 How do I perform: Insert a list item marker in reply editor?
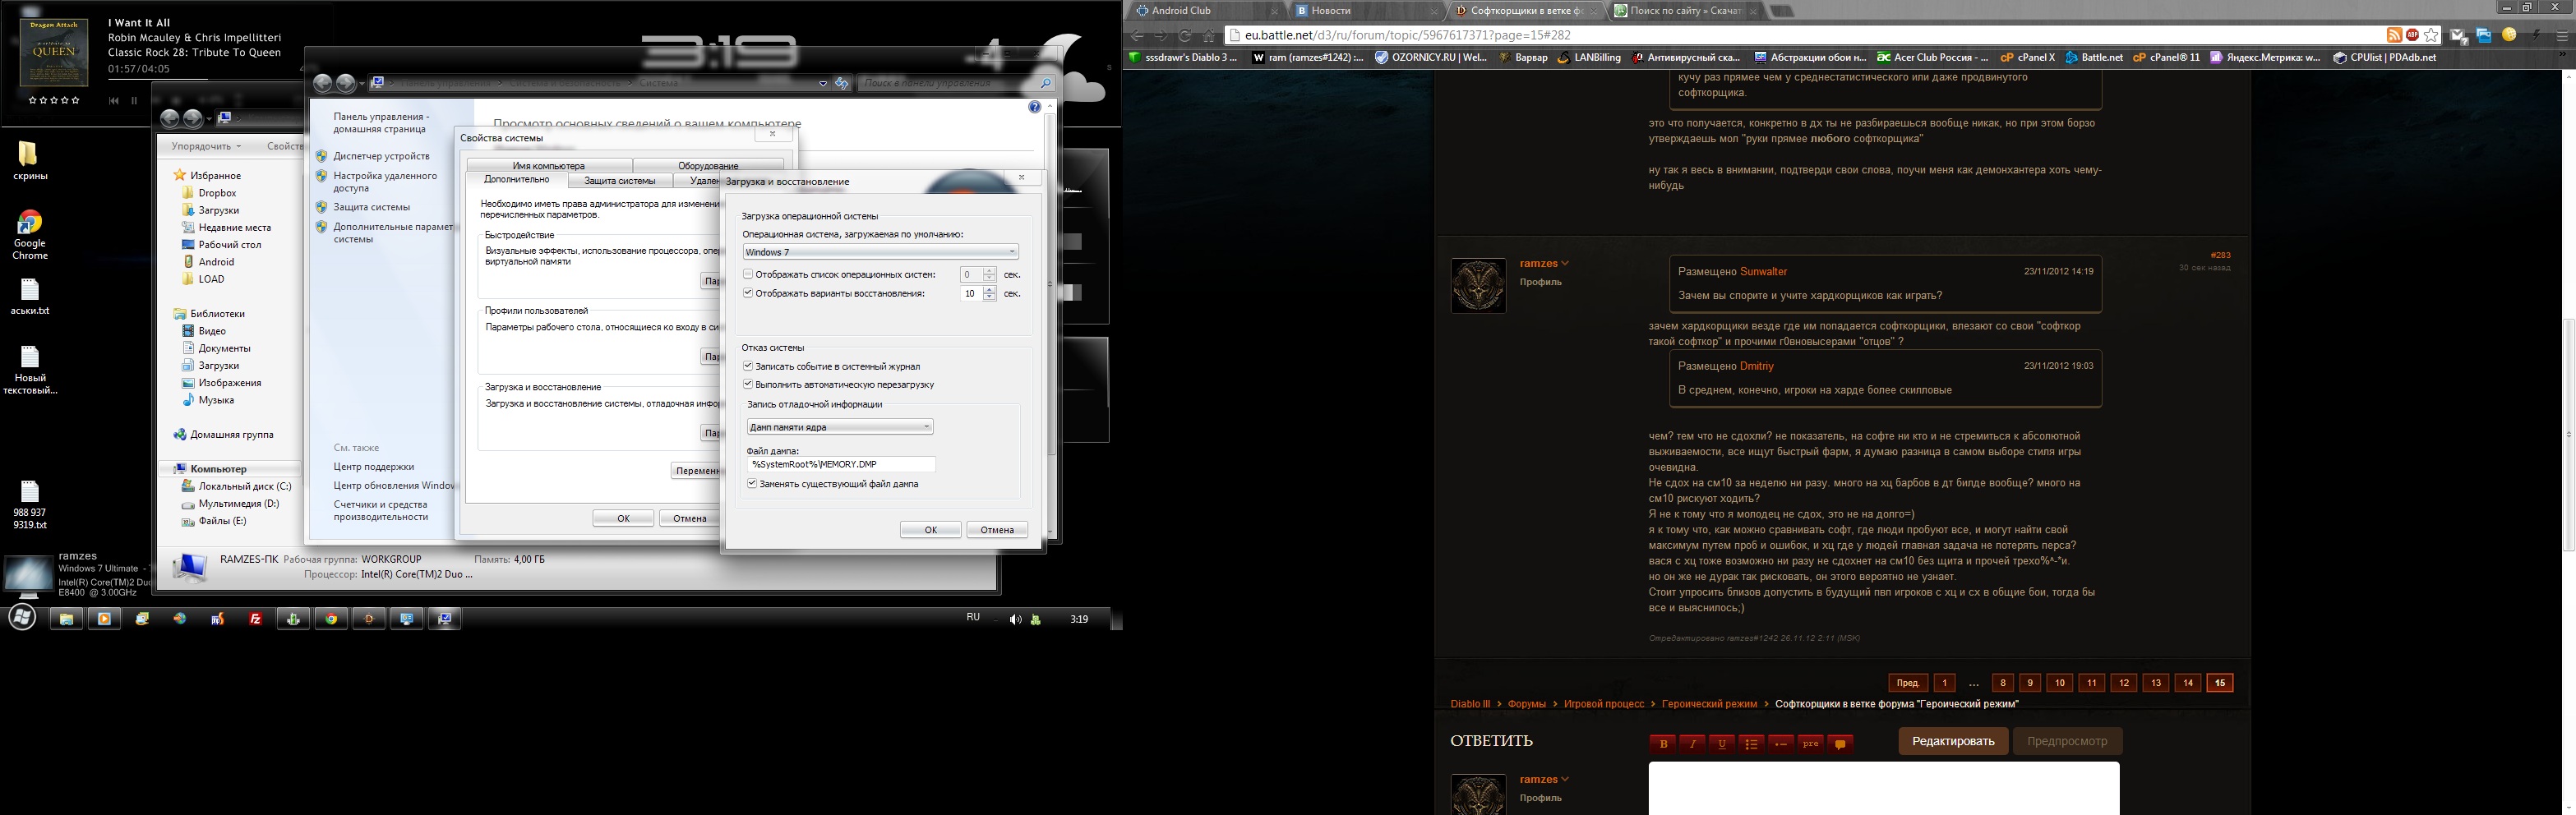tap(1781, 743)
